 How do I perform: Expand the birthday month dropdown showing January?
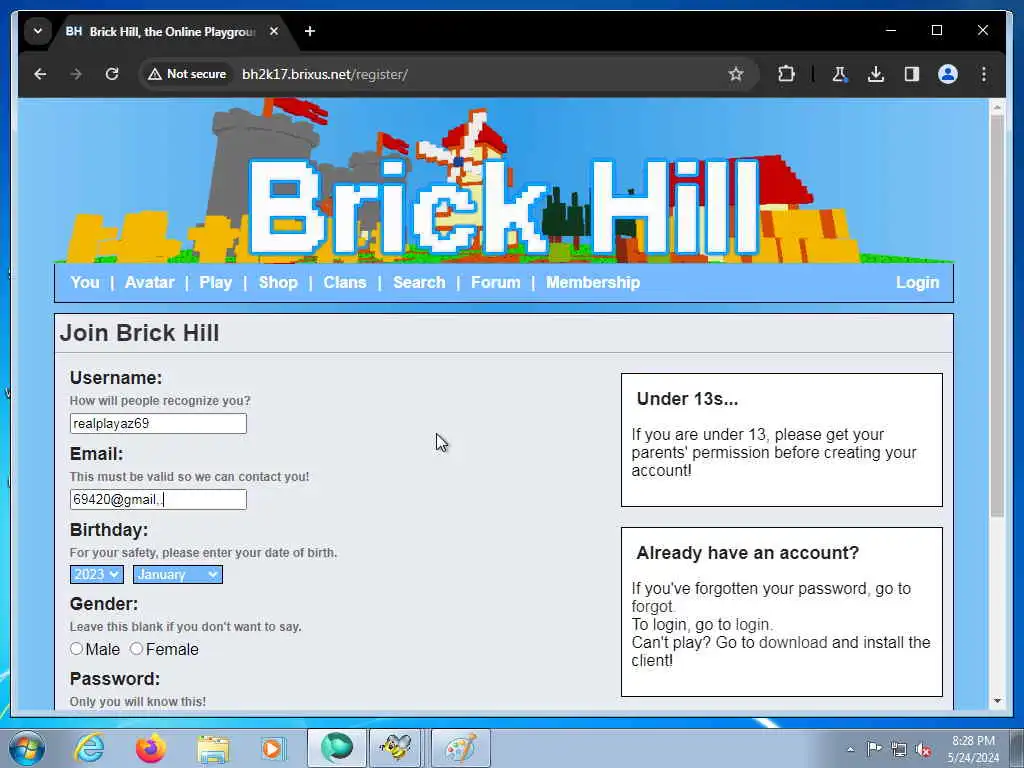[x=178, y=575]
